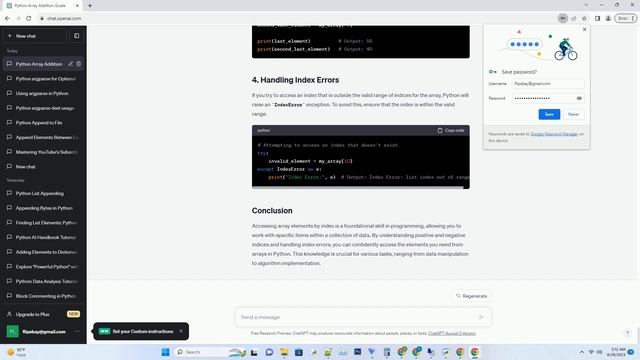Screen dimensions: 640x360
Task: Delete the Python Array Addition chat via trash icon
Action: (79, 64)
